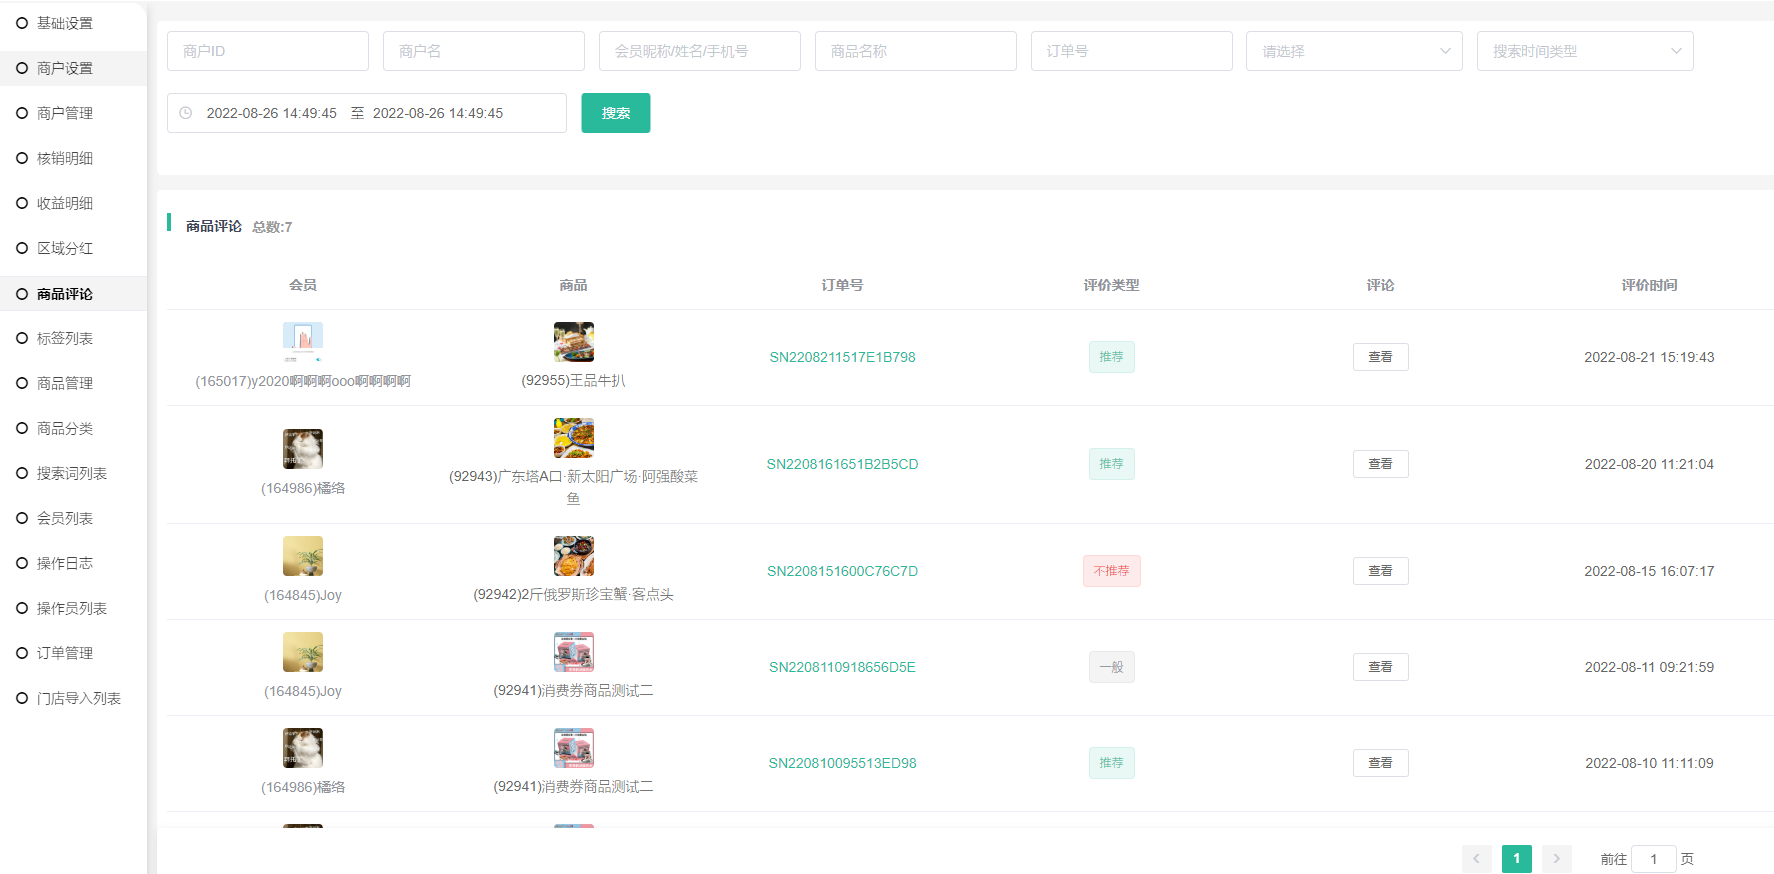Open the 王品牛扒 product thumbnail

[573, 342]
